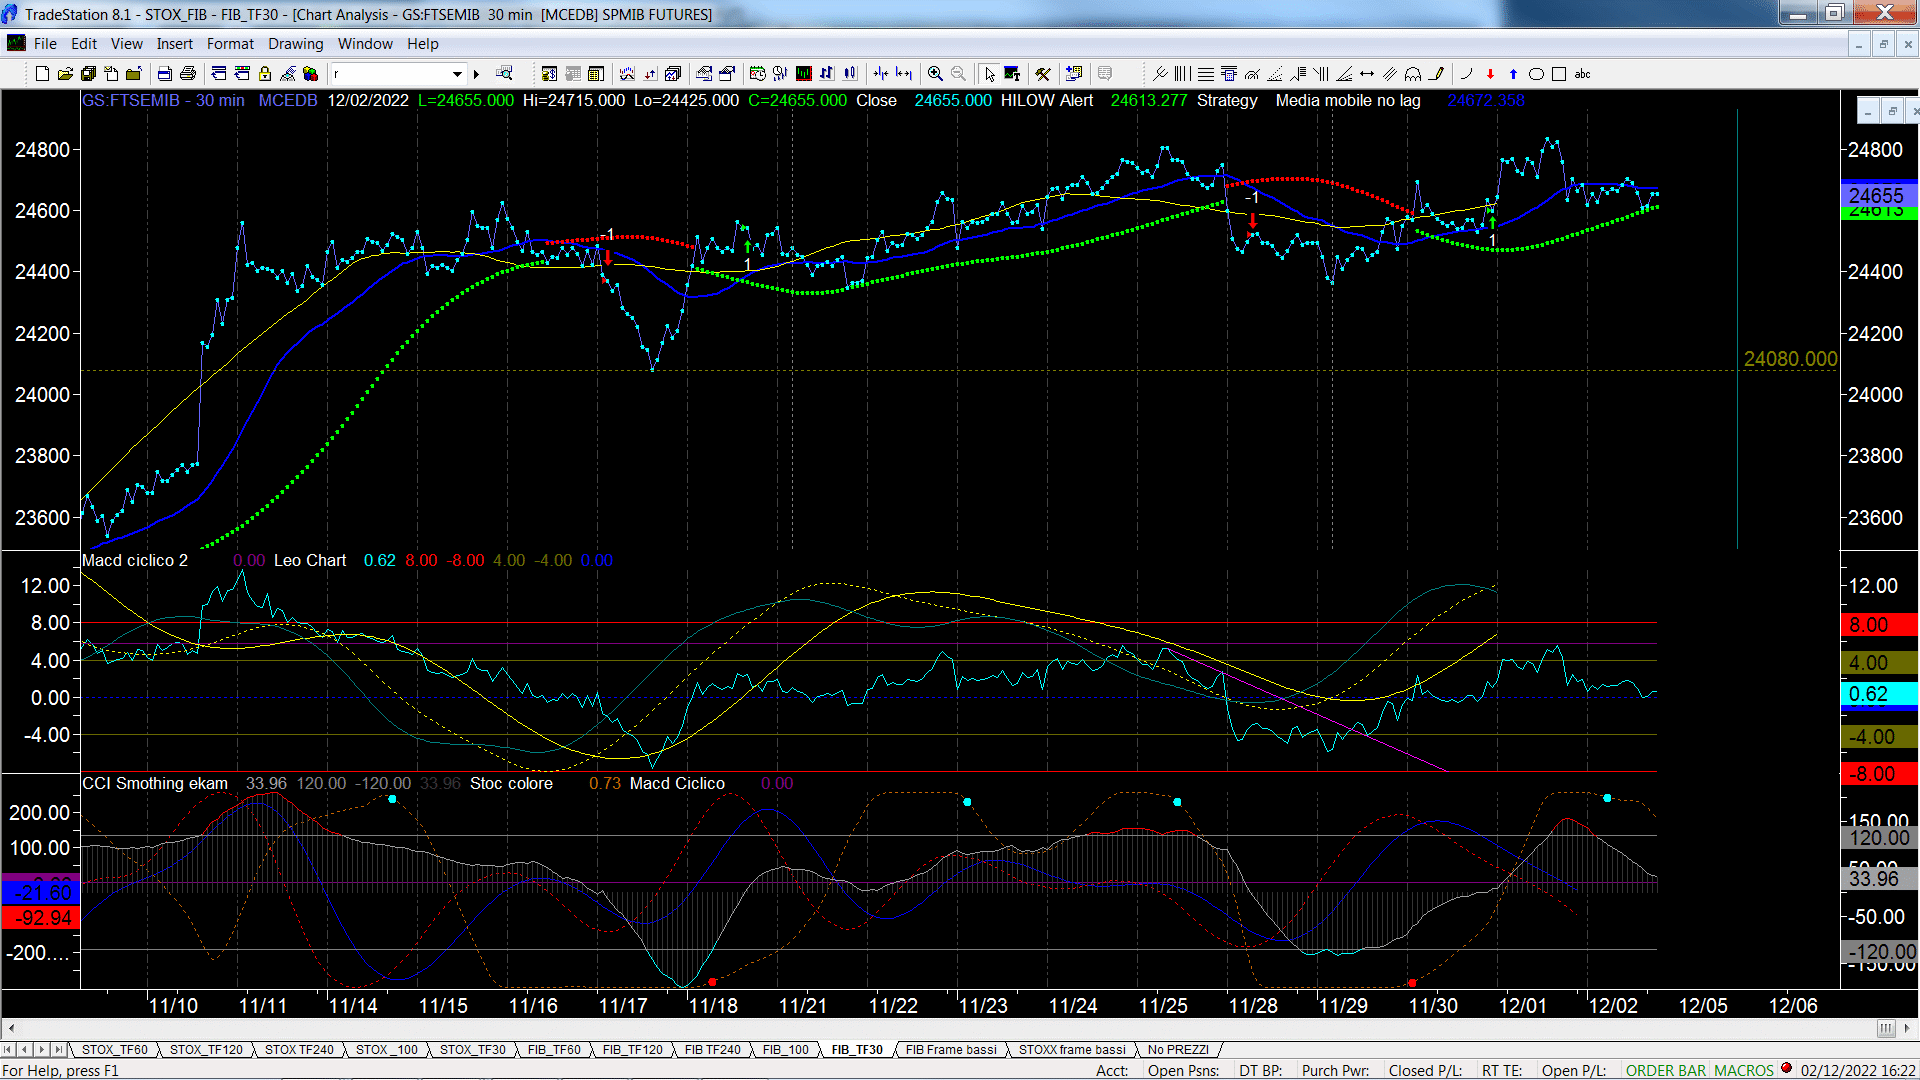Screen dimensions: 1920x1080
Task: Switch to the STOX_TF60 tab
Action: point(114,1050)
